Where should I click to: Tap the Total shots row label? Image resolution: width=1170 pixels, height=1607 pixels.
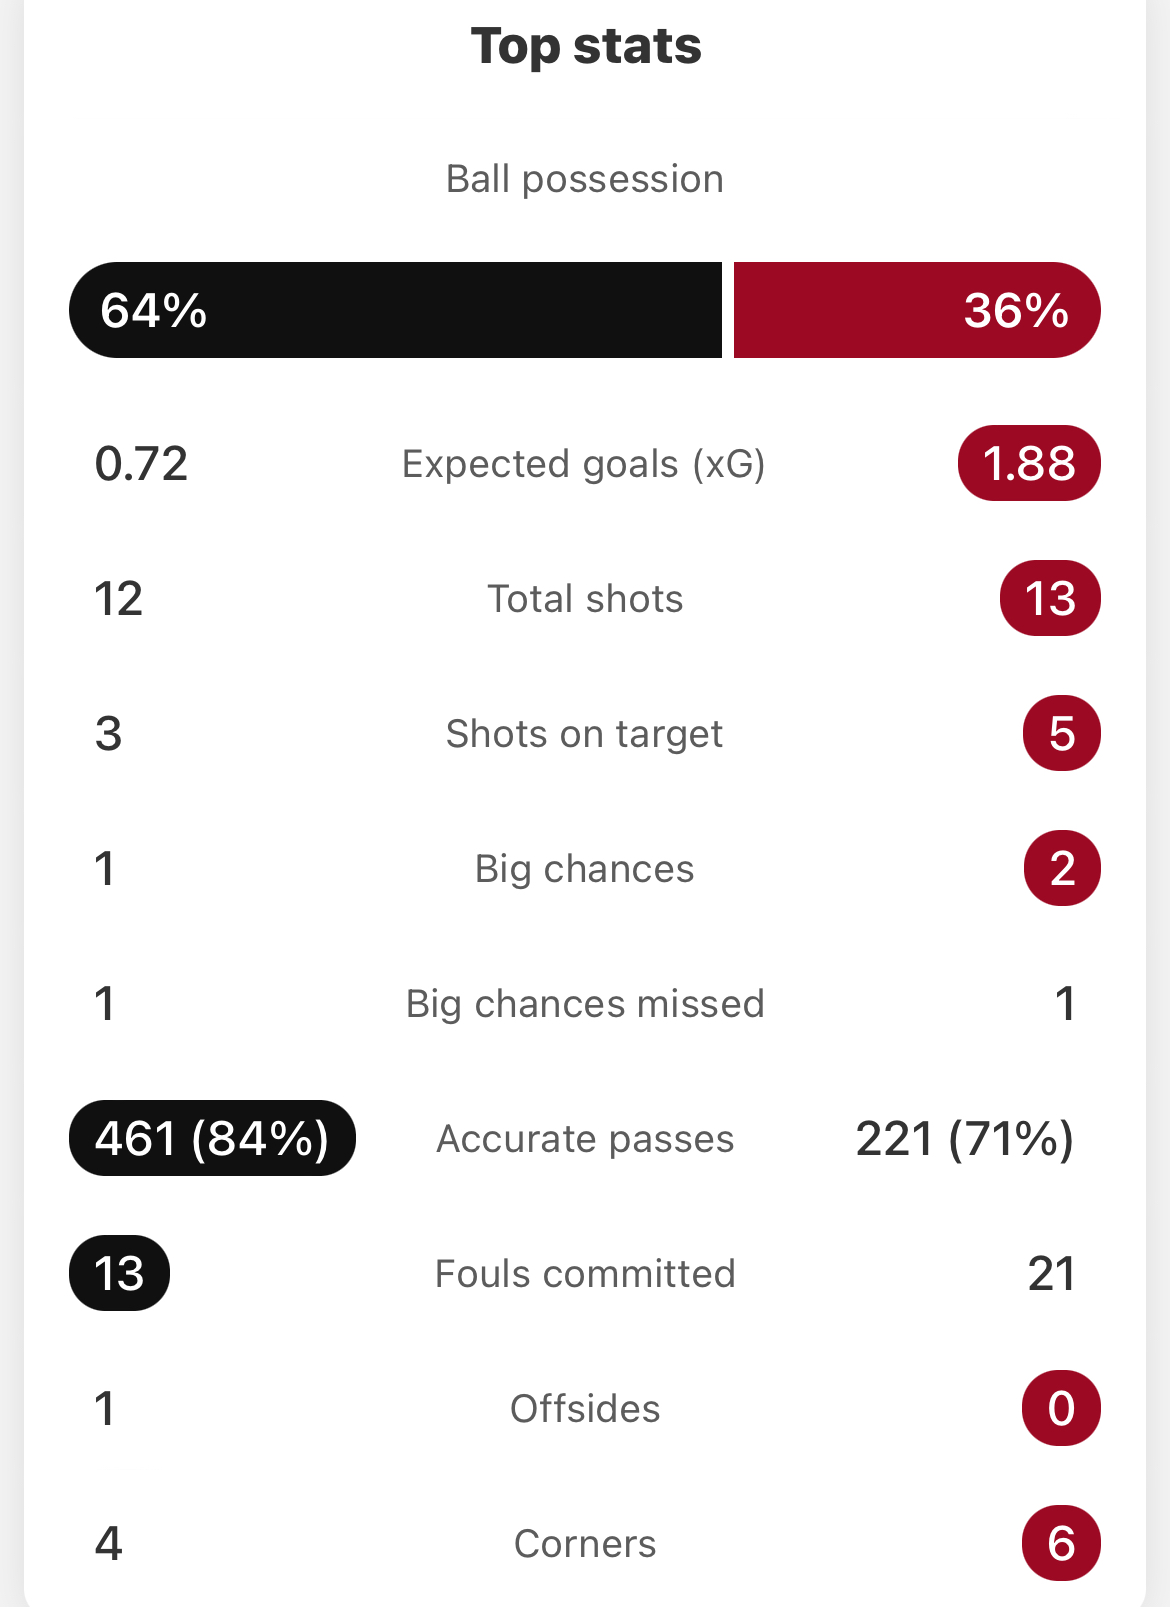click(x=585, y=599)
